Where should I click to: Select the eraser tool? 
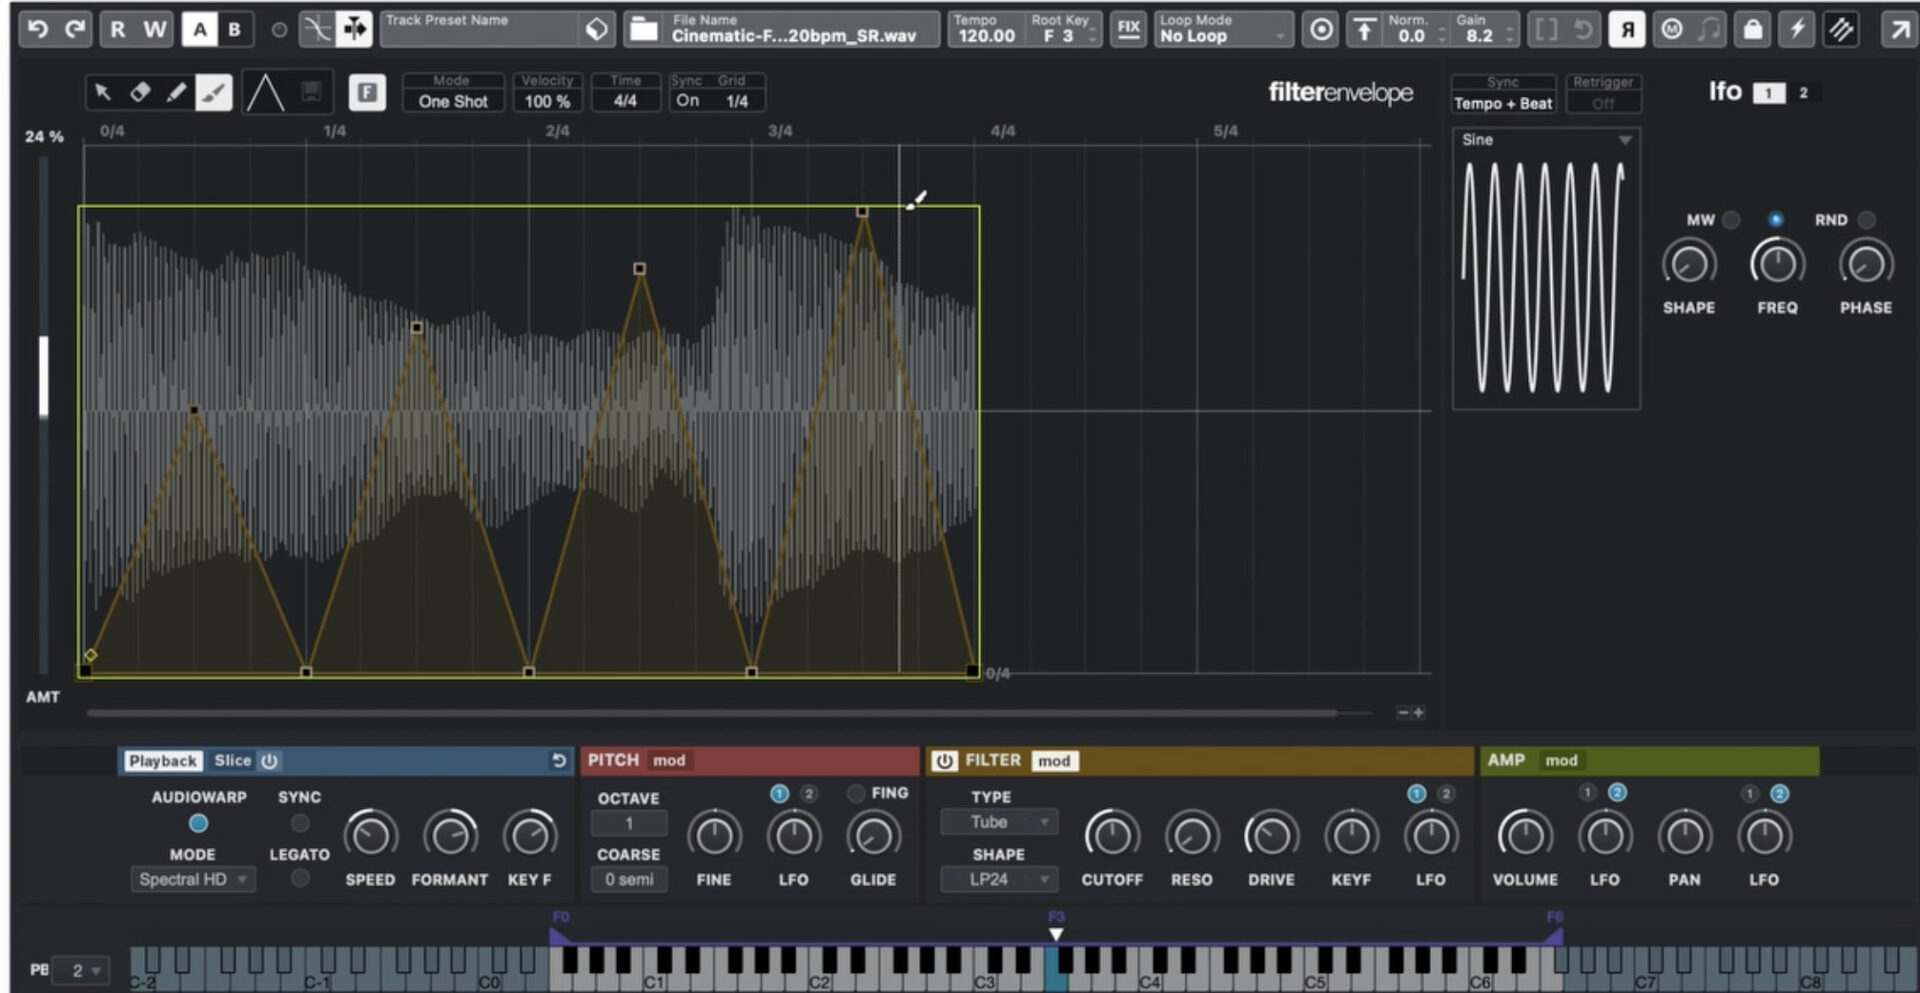pos(140,93)
